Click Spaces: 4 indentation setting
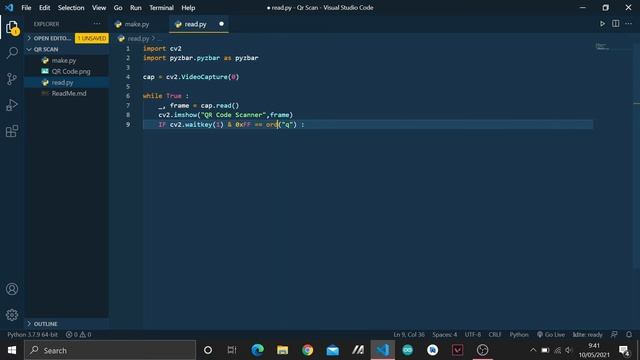 [444, 334]
